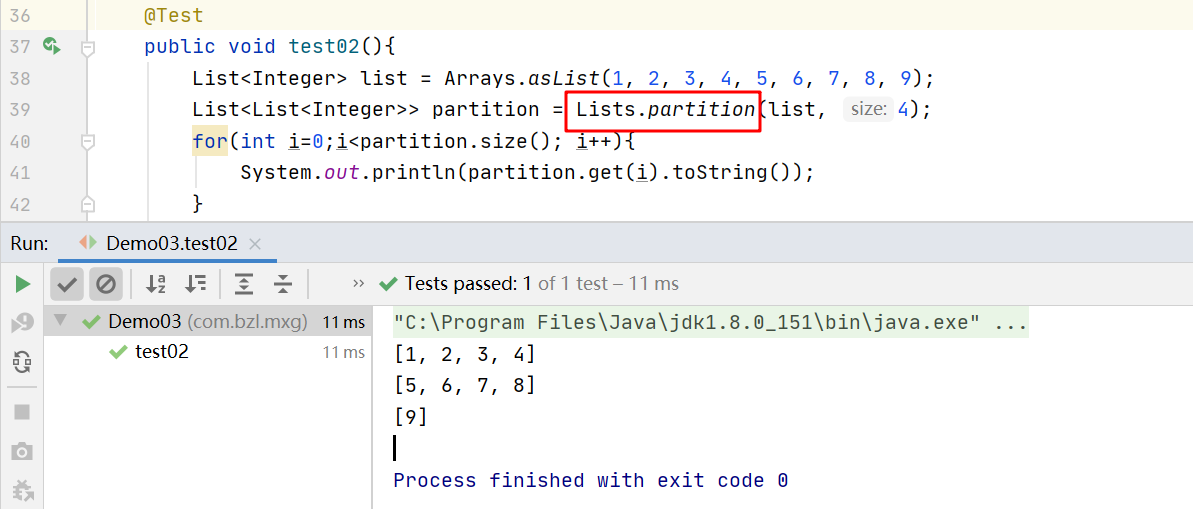This screenshot has width=1193, height=509.
Task: Collapse all test tree nodes
Action: click(283, 284)
